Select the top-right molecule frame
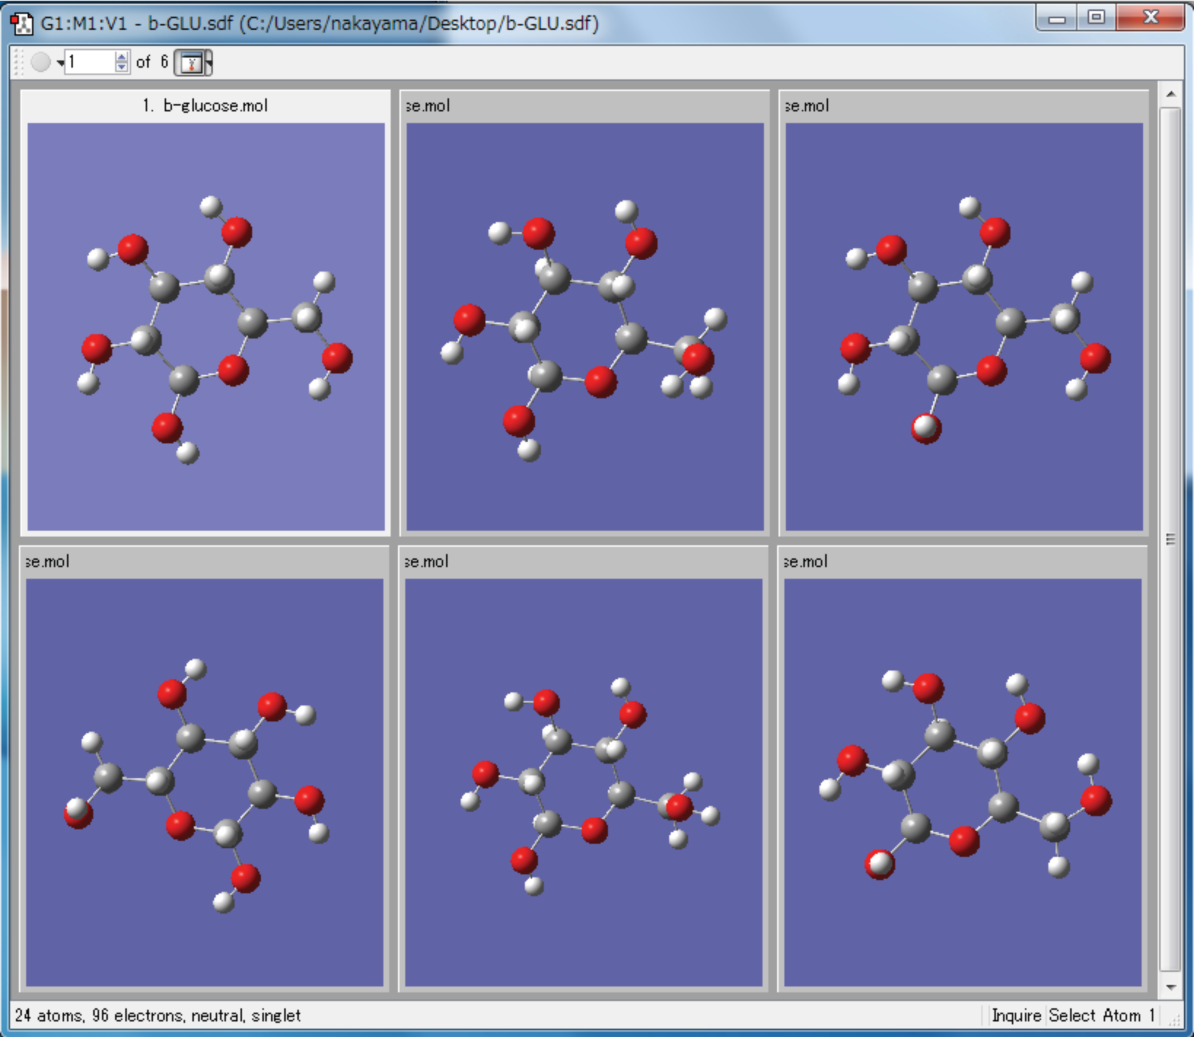This screenshot has height=1037, width=1194. pyautogui.click(x=964, y=326)
